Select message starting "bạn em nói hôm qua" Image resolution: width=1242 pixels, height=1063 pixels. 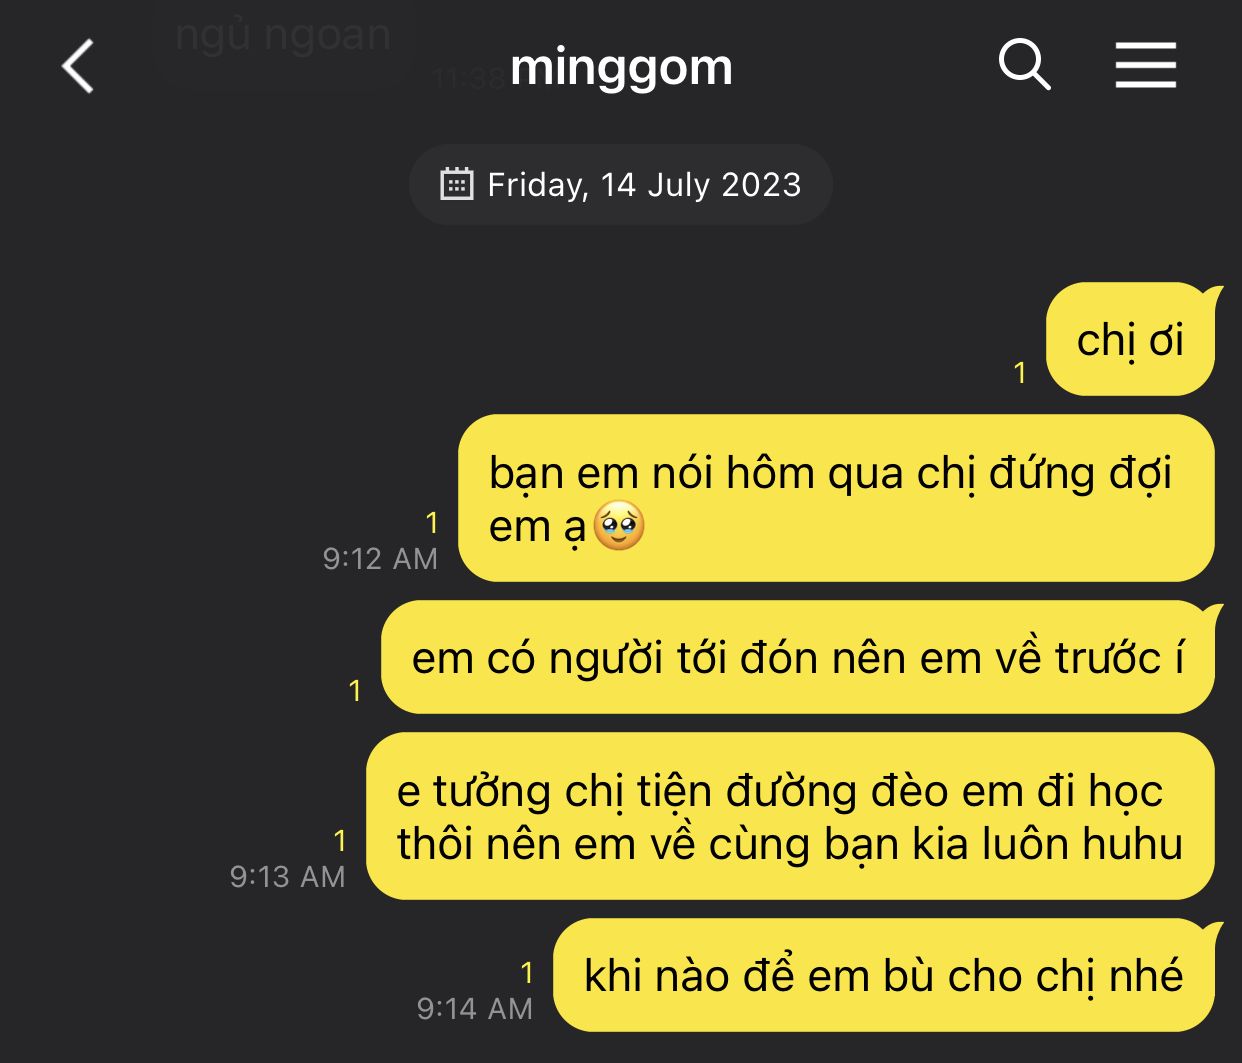coord(836,498)
